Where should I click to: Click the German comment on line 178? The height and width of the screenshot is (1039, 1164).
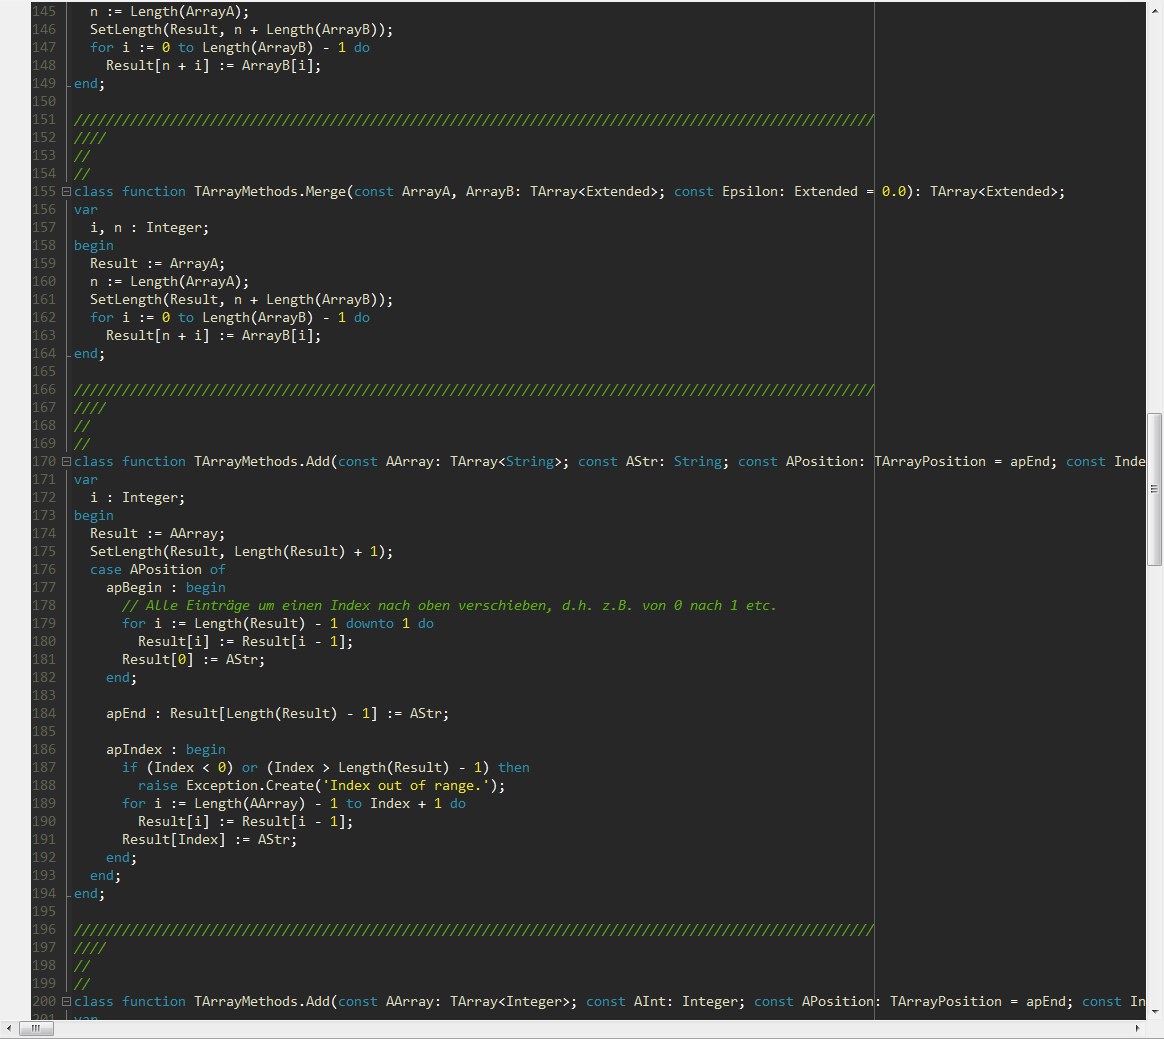(x=449, y=606)
